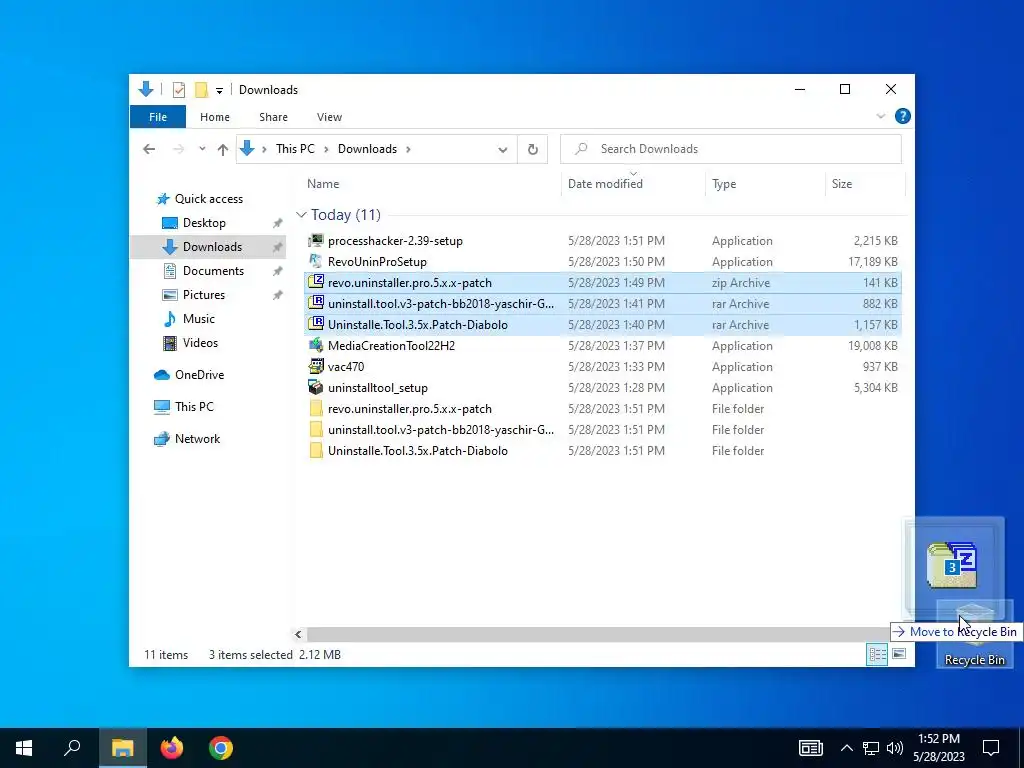Select the vac470 application file
Screen dimensions: 1024x768
click(602, 366)
